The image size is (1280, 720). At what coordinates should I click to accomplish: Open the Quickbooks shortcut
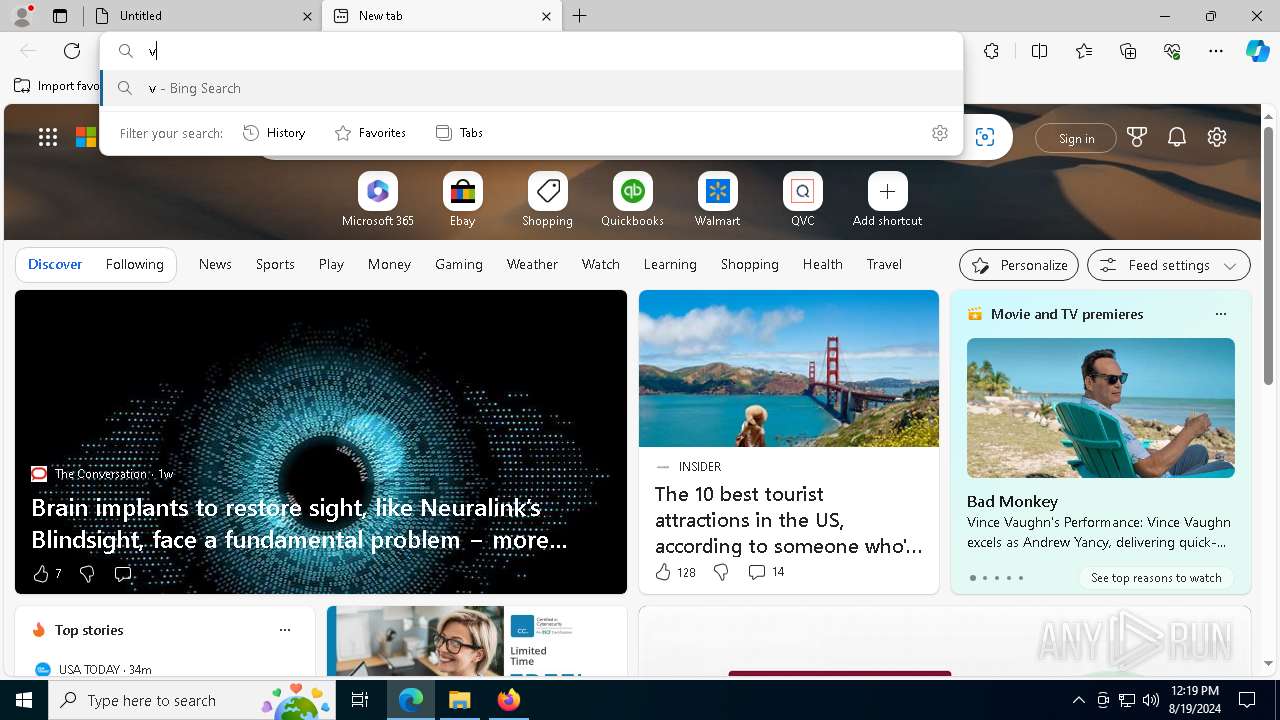pyautogui.click(x=633, y=200)
